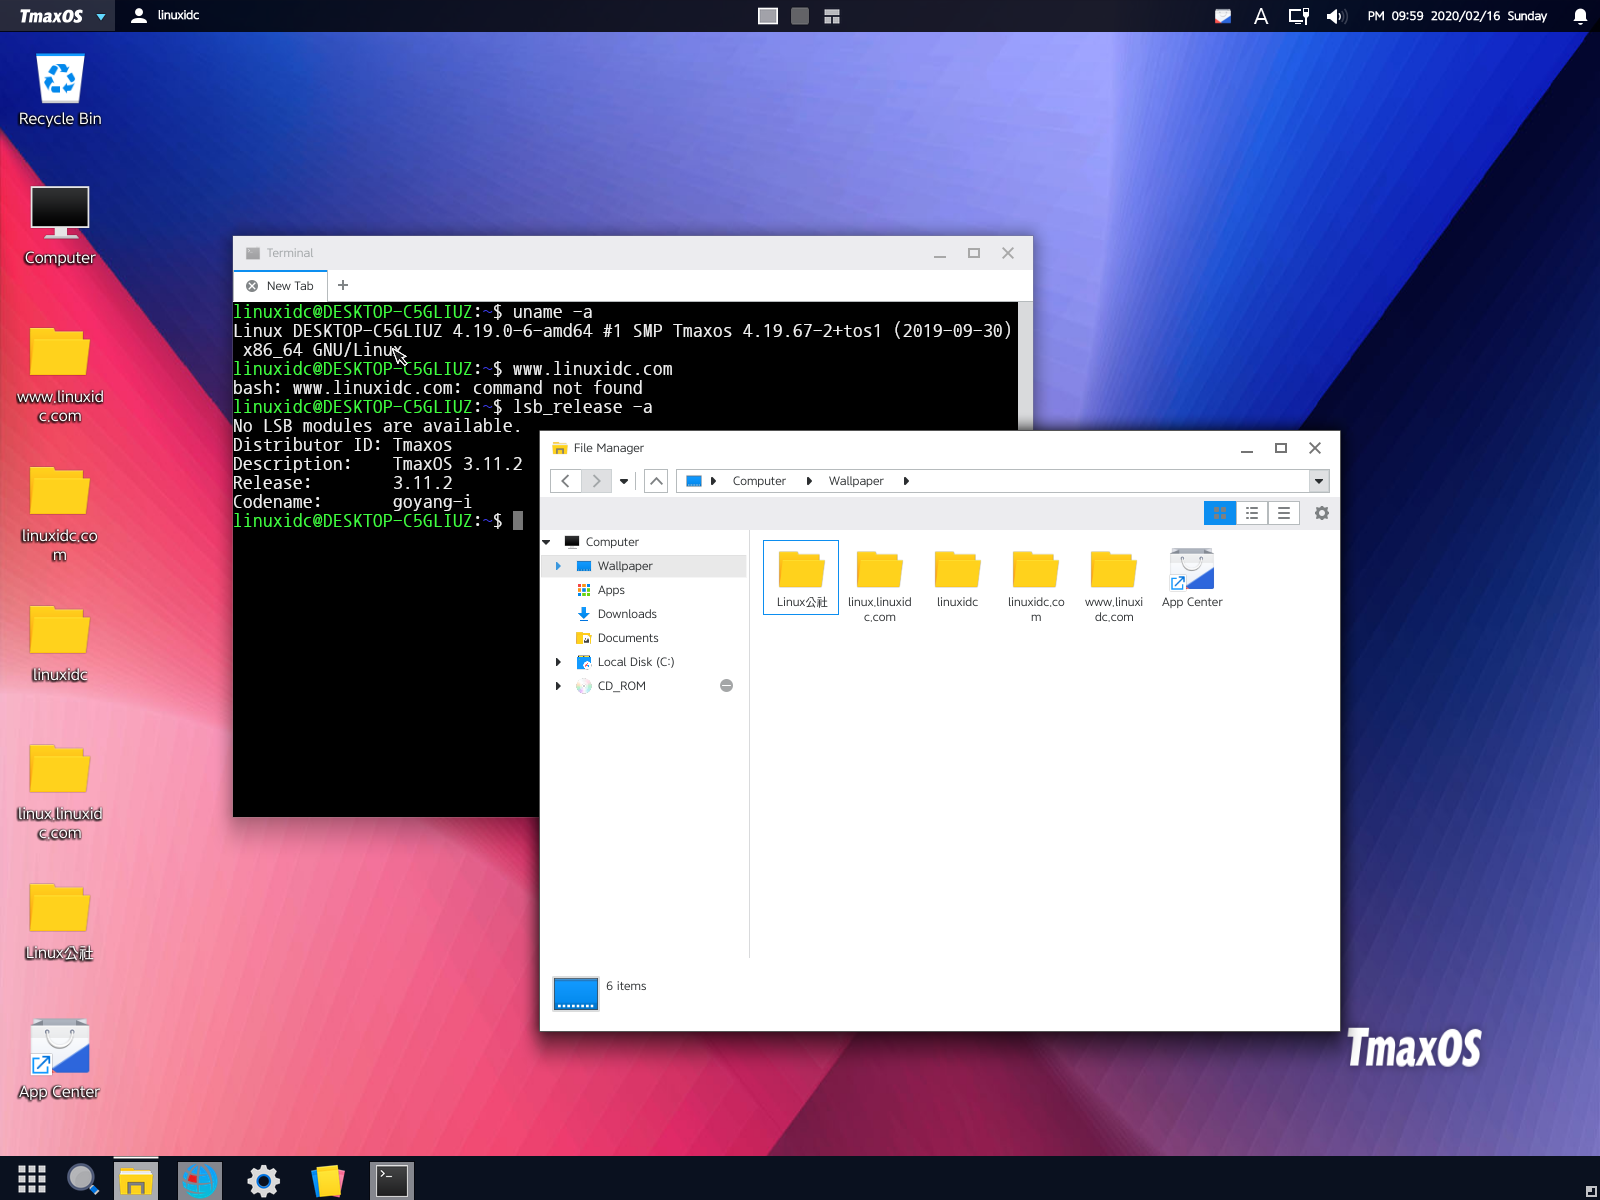Go forward in File Manager
Image resolution: width=1600 pixels, height=1200 pixels.
click(596, 481)
